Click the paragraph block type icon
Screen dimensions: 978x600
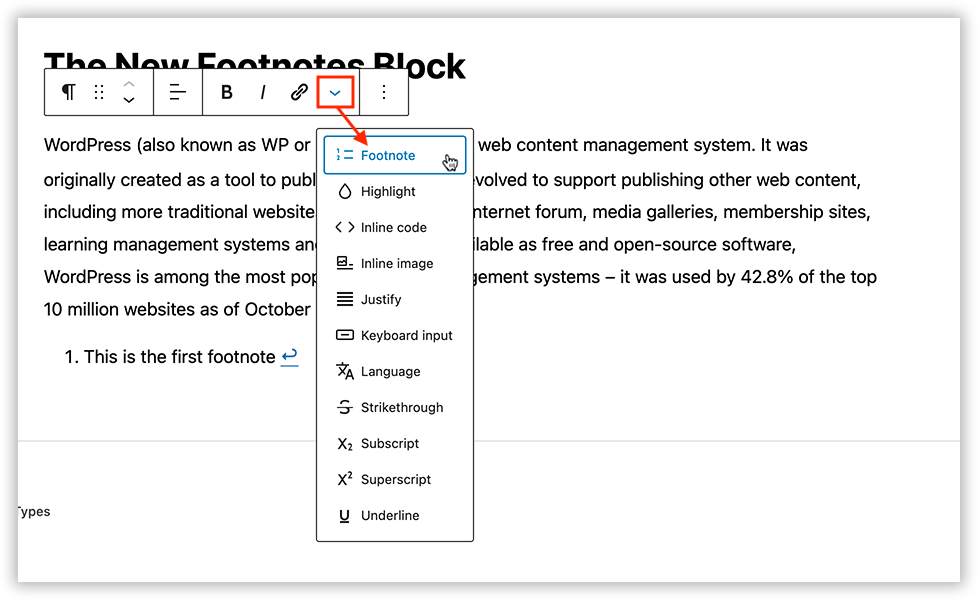(x=68, y=92)
